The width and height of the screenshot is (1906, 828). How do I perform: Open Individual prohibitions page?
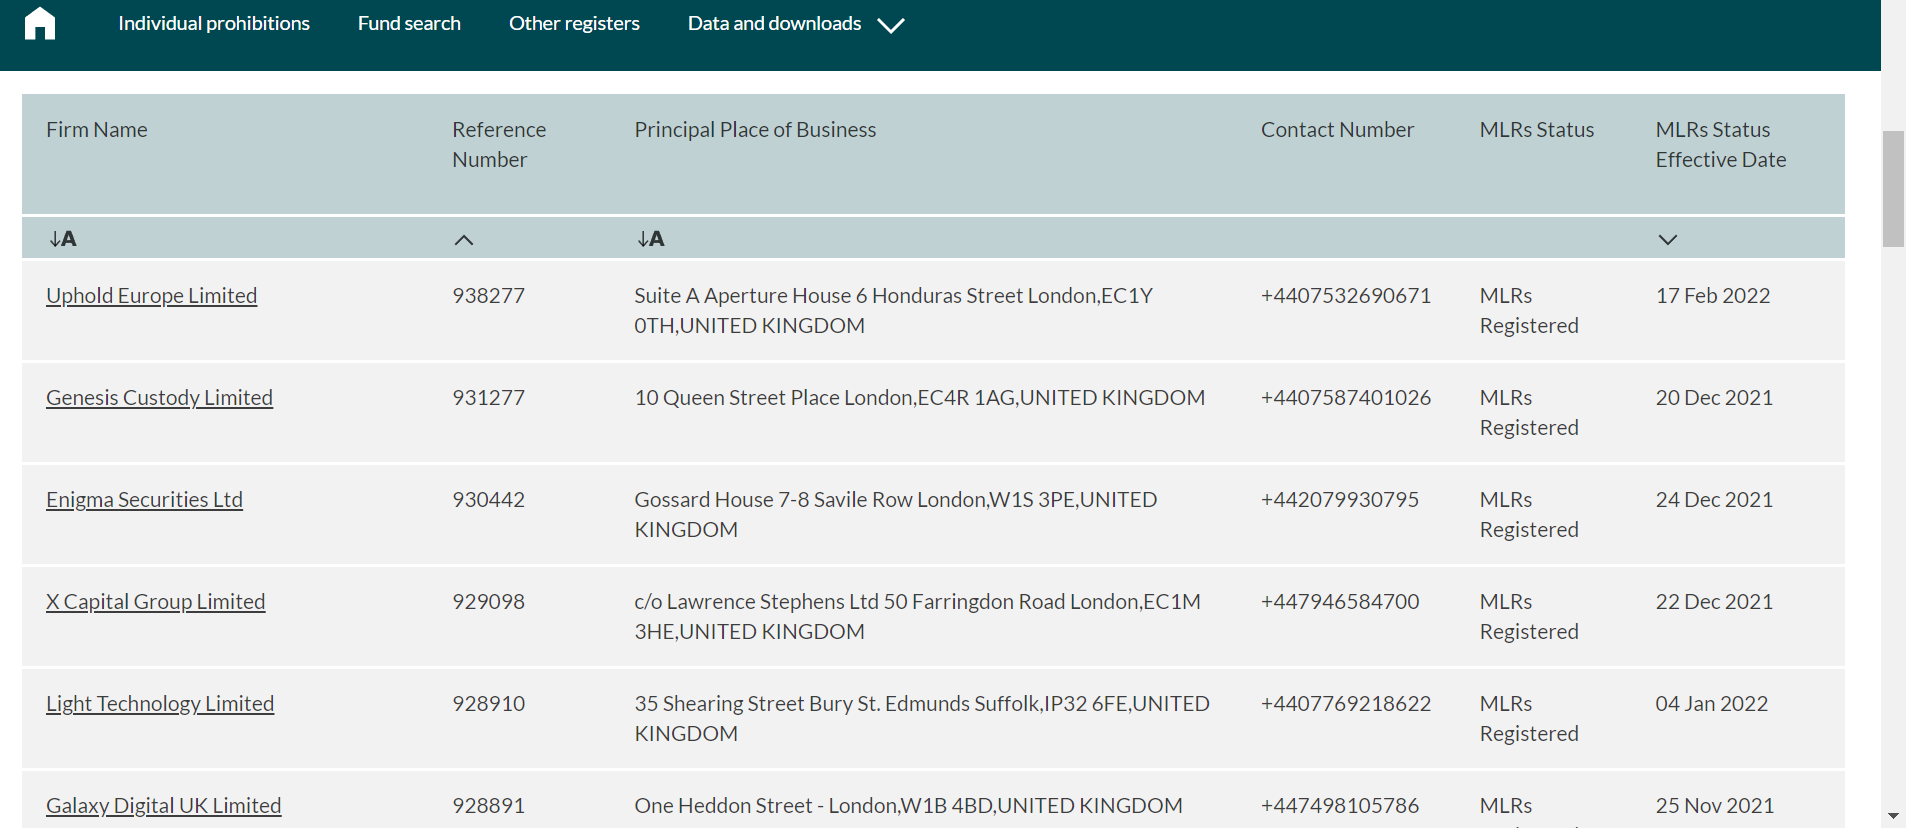[x=214, y=24]
